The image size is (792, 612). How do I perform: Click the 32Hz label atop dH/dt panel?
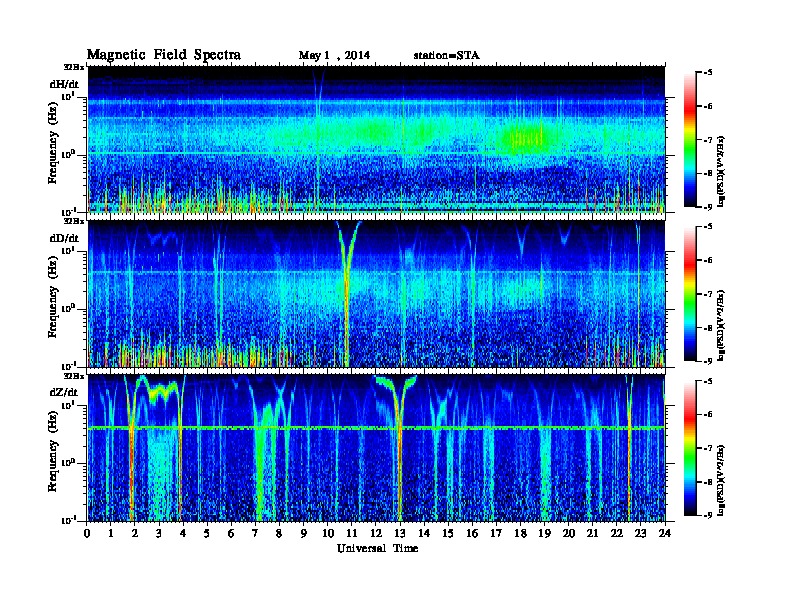[73, 67]
